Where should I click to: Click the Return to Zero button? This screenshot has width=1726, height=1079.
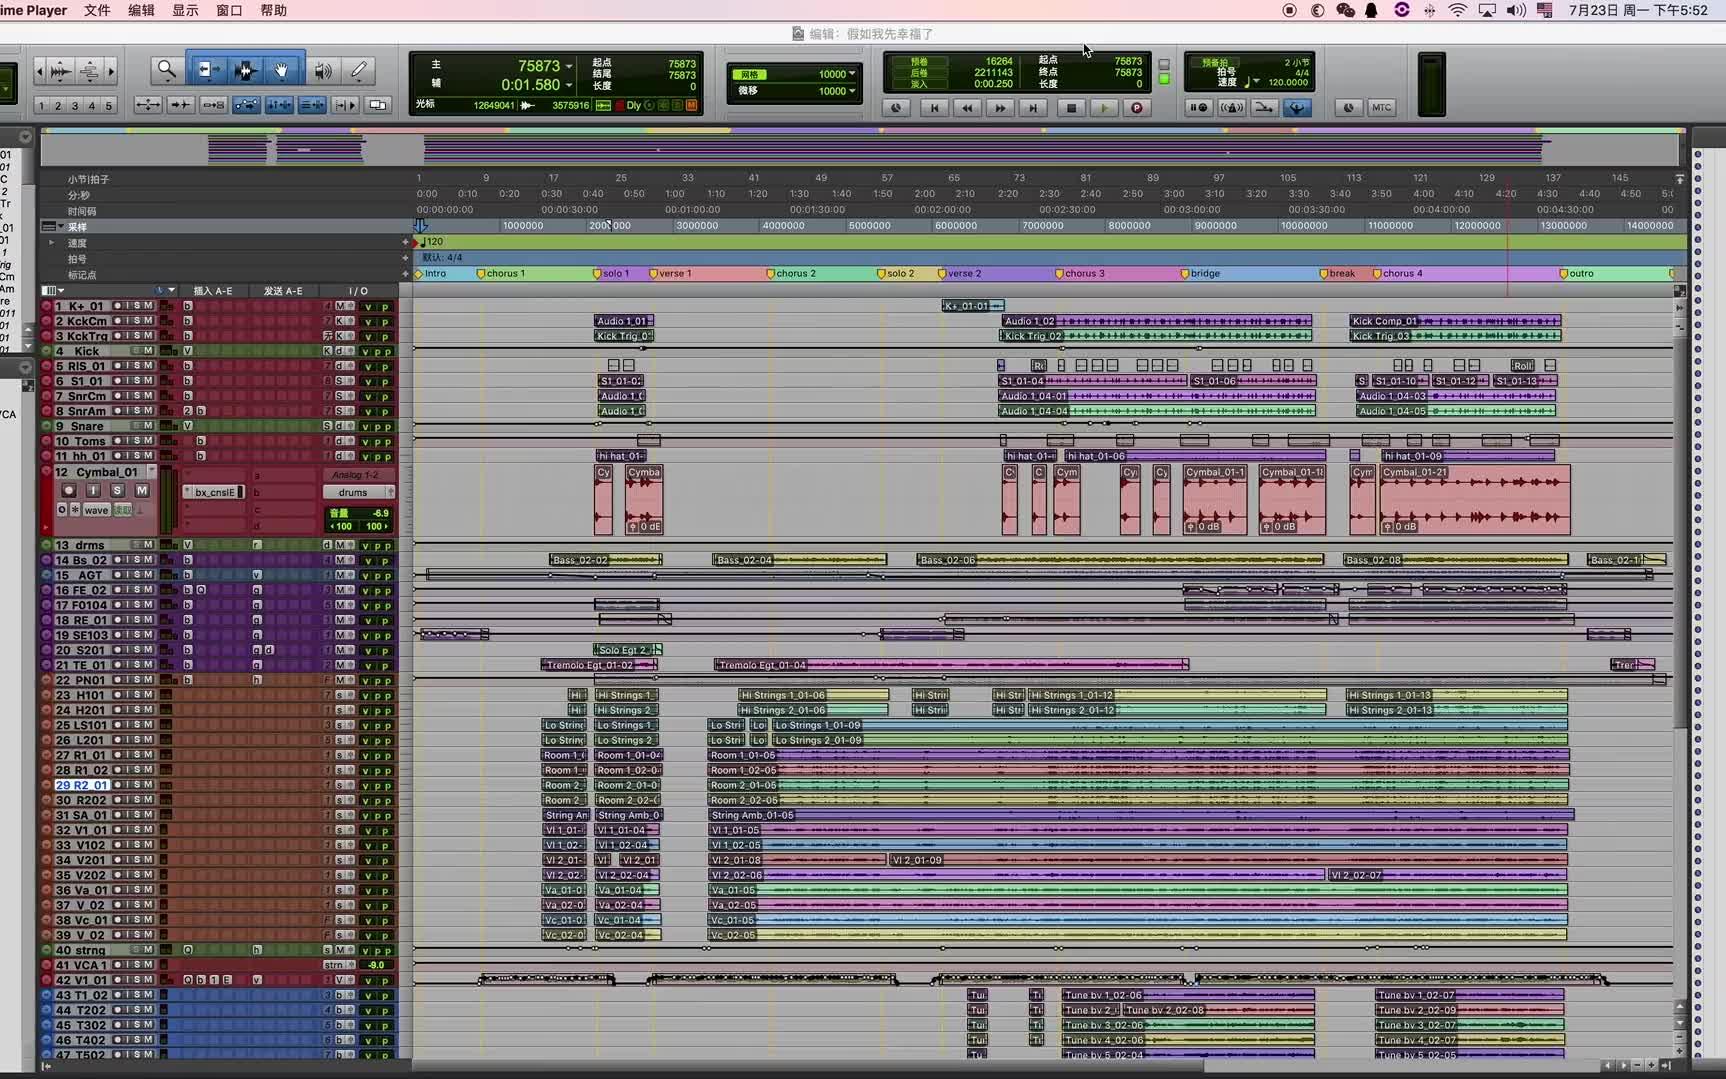[934, 108]
